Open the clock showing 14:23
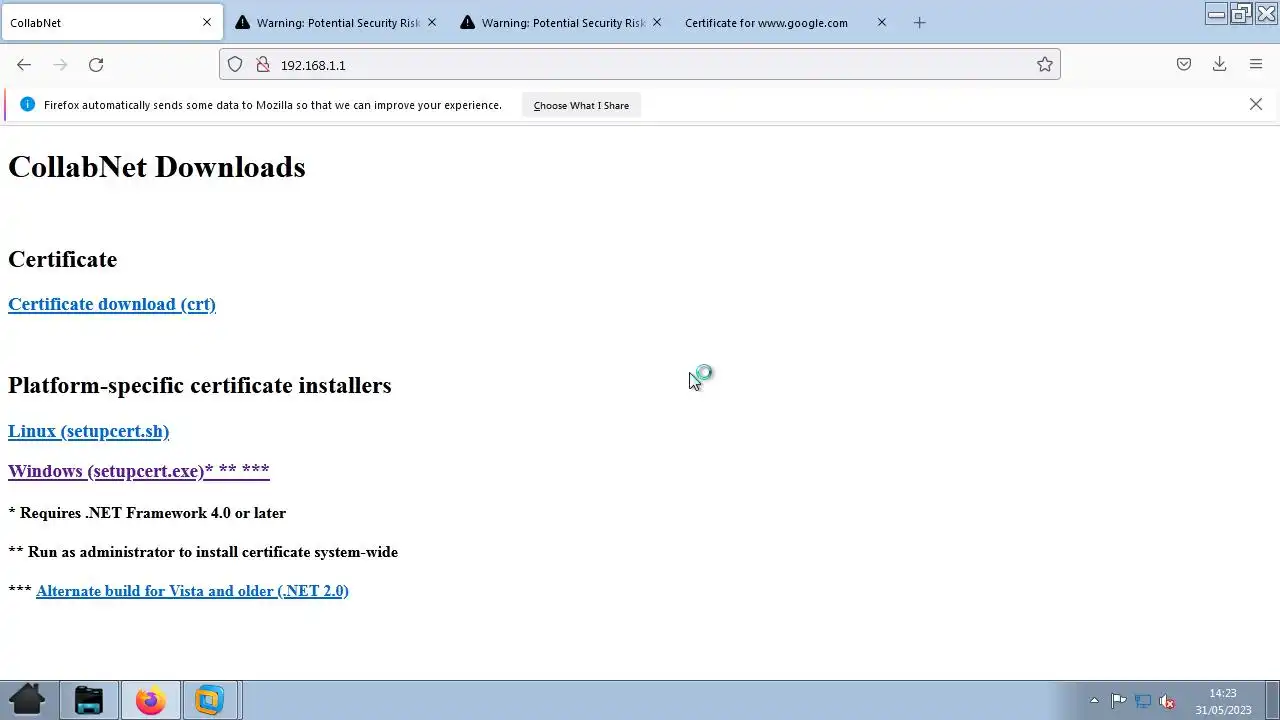This screenshot has width=1280, height=720. (1223, 701)
